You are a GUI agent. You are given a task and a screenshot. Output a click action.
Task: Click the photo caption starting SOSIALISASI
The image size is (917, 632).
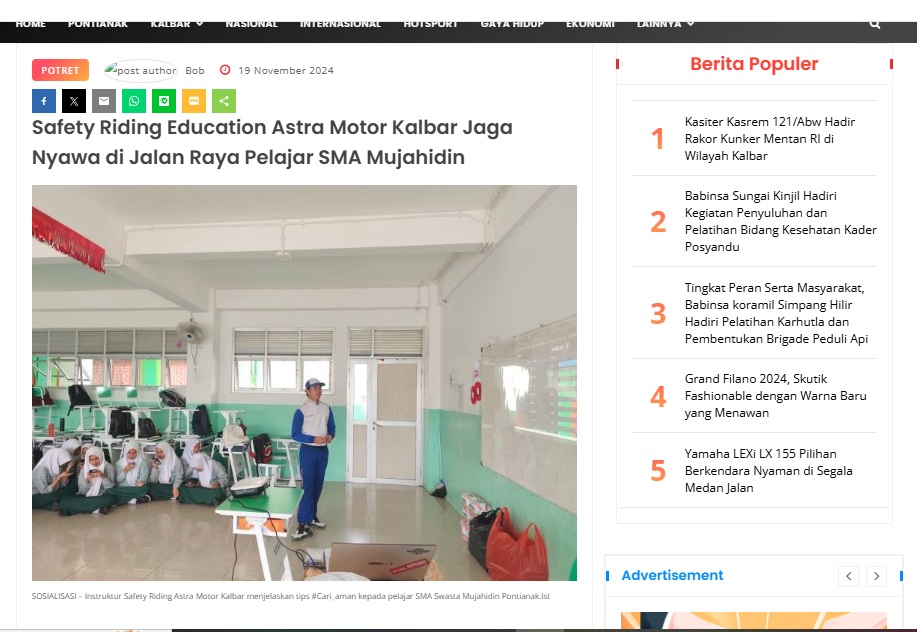(291, 596)
